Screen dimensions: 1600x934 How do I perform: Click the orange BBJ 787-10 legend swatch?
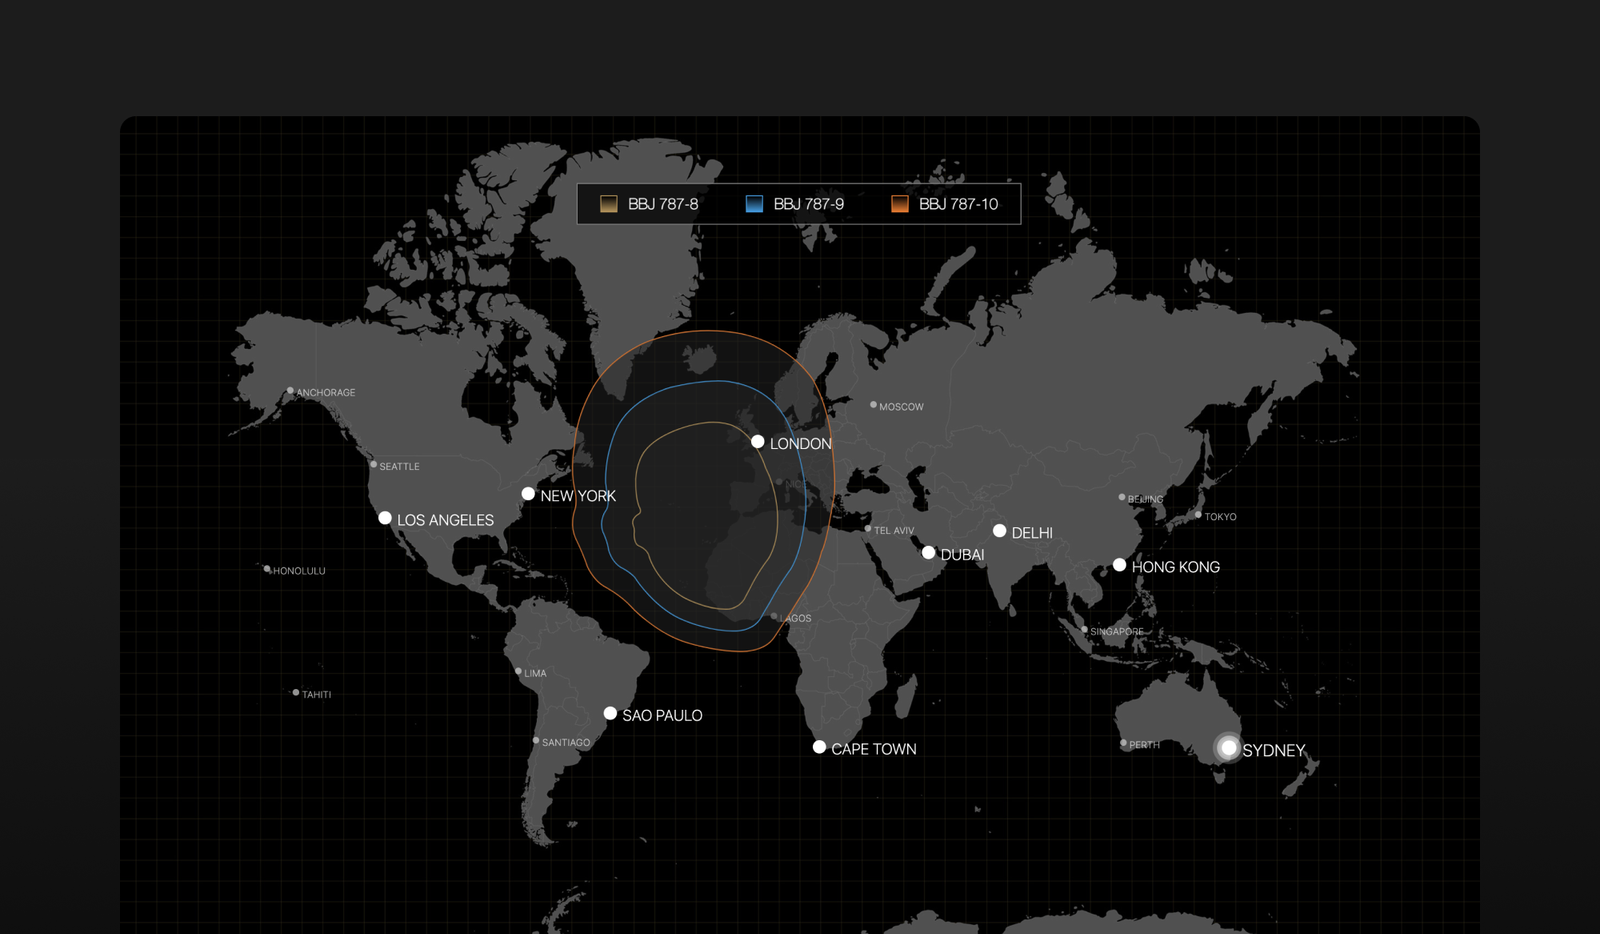[x=900, y=204]
